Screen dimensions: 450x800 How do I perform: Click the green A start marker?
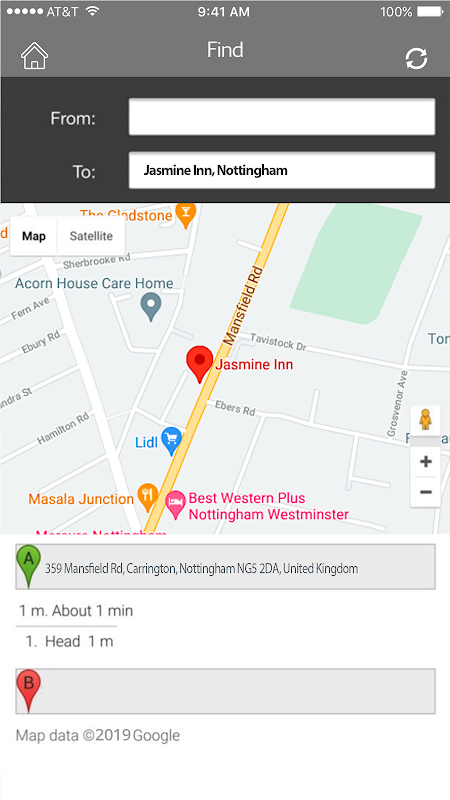(29, 565)
